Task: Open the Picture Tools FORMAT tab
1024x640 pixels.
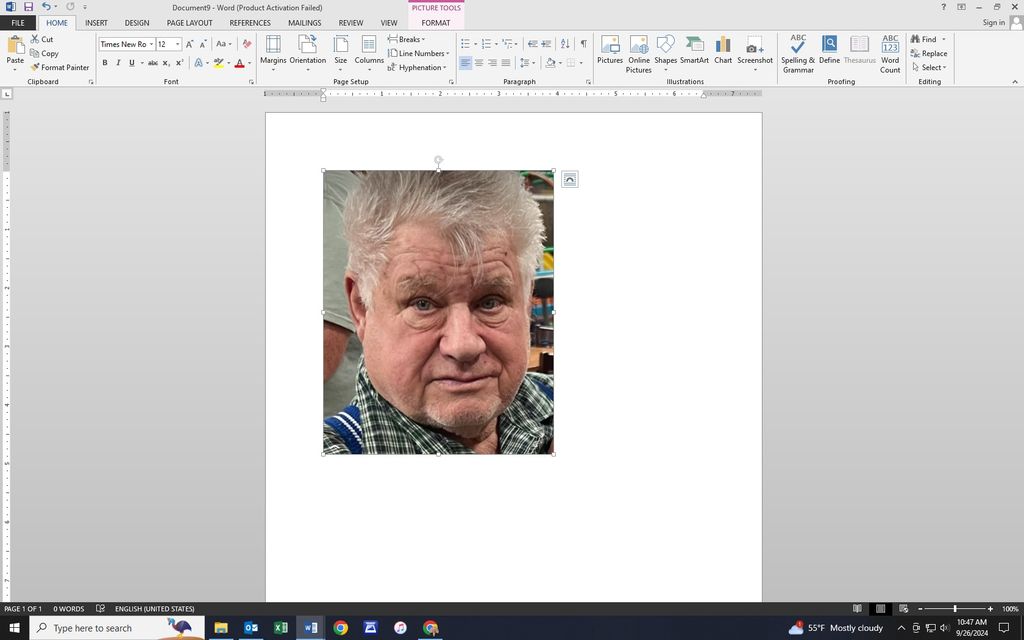Action: 435,22
